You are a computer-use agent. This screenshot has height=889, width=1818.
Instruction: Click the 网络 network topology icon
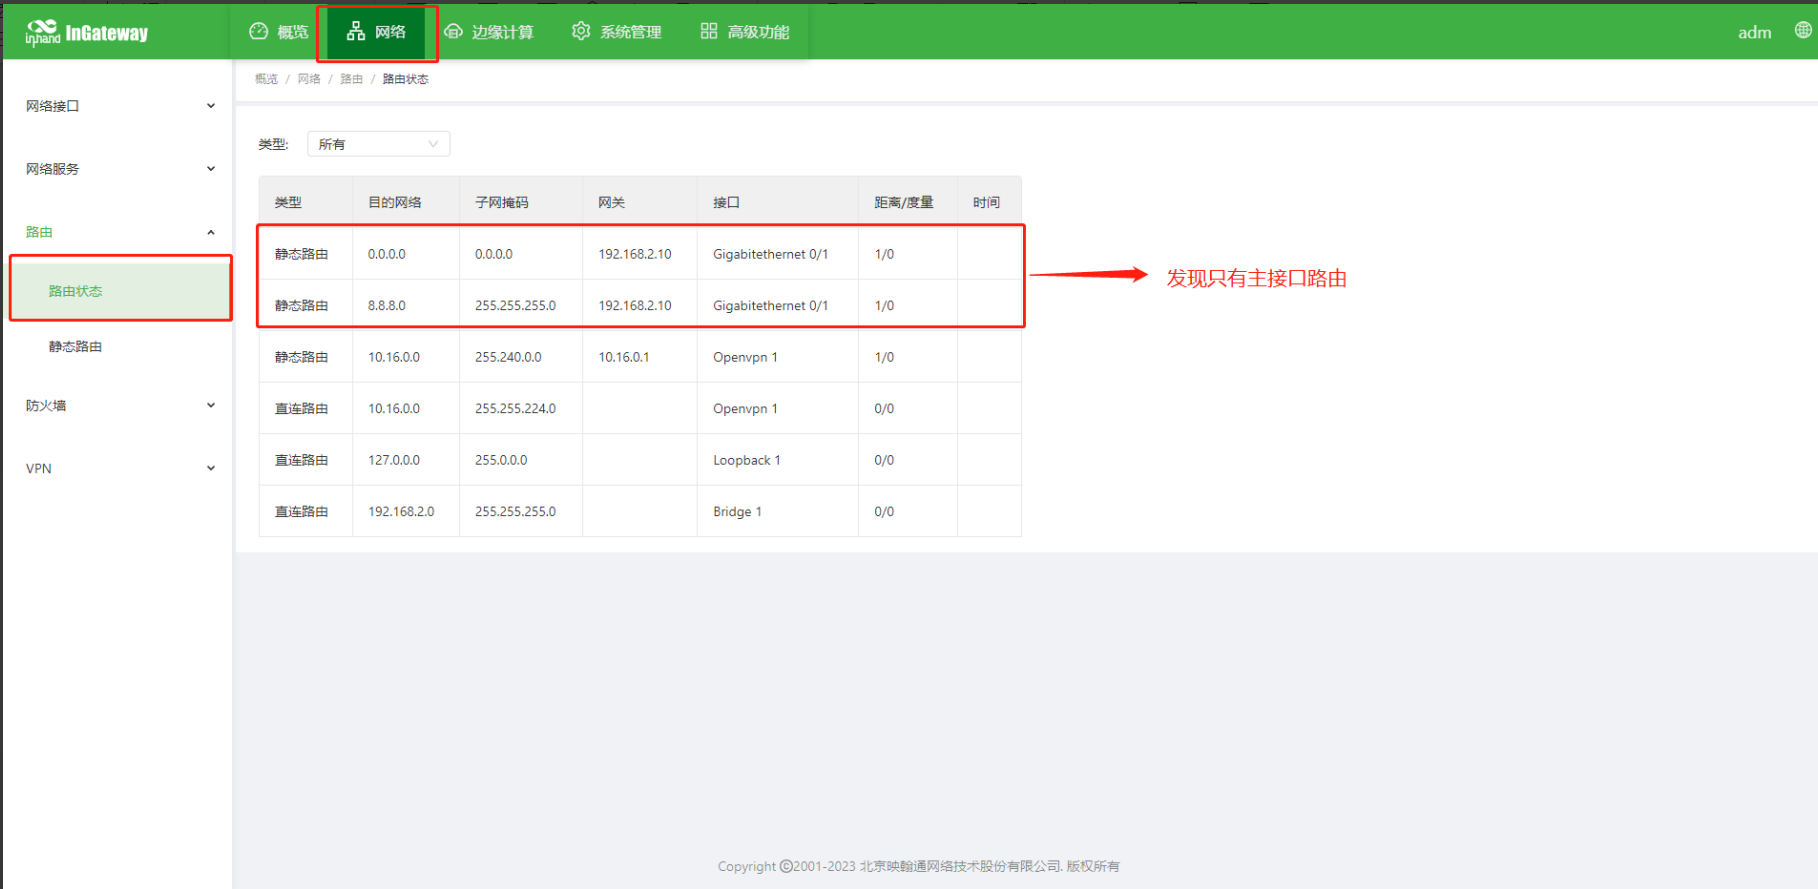click(x=356, y=32)
